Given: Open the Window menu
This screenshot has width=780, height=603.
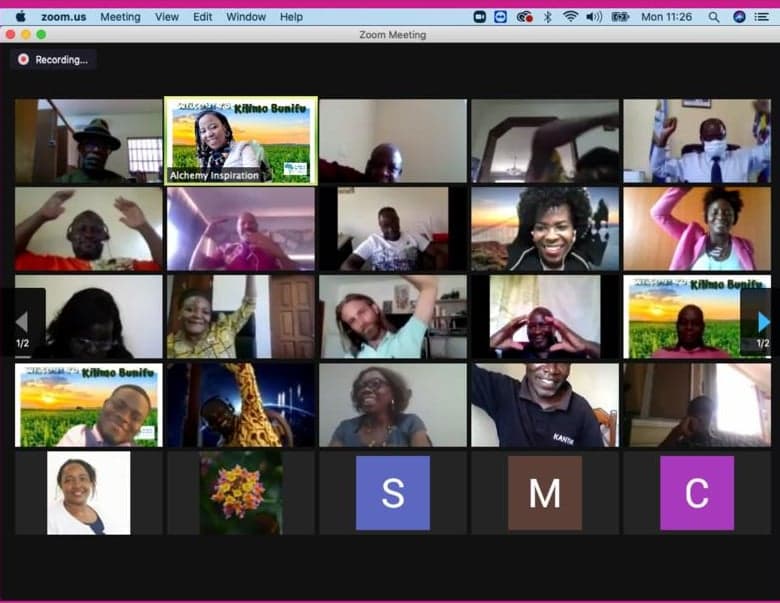Looking at the screenshot, I should [246, 17].
